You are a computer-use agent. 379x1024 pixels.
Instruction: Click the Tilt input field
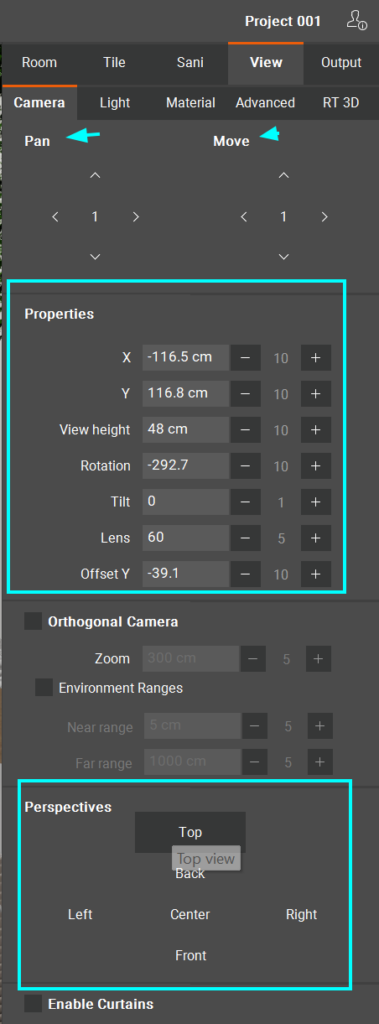pyautogui.click(x=186, y=502)
